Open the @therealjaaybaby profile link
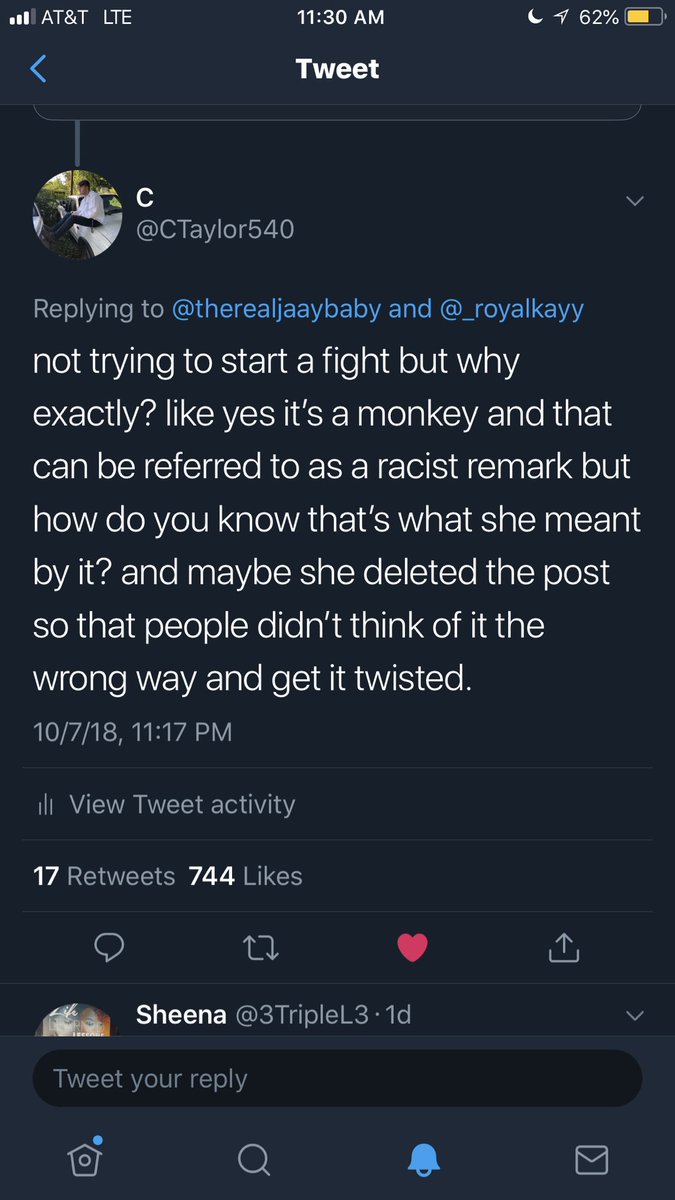 [277, 308]
